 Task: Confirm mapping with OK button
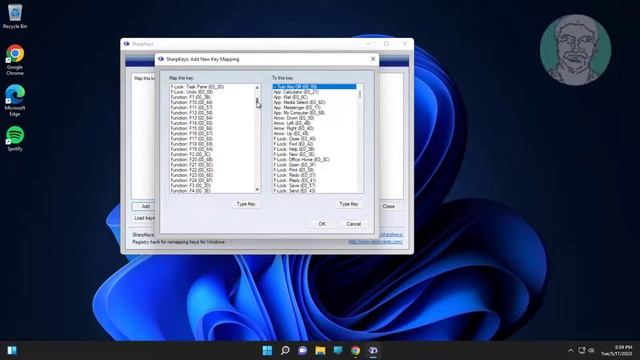(322, 224)
